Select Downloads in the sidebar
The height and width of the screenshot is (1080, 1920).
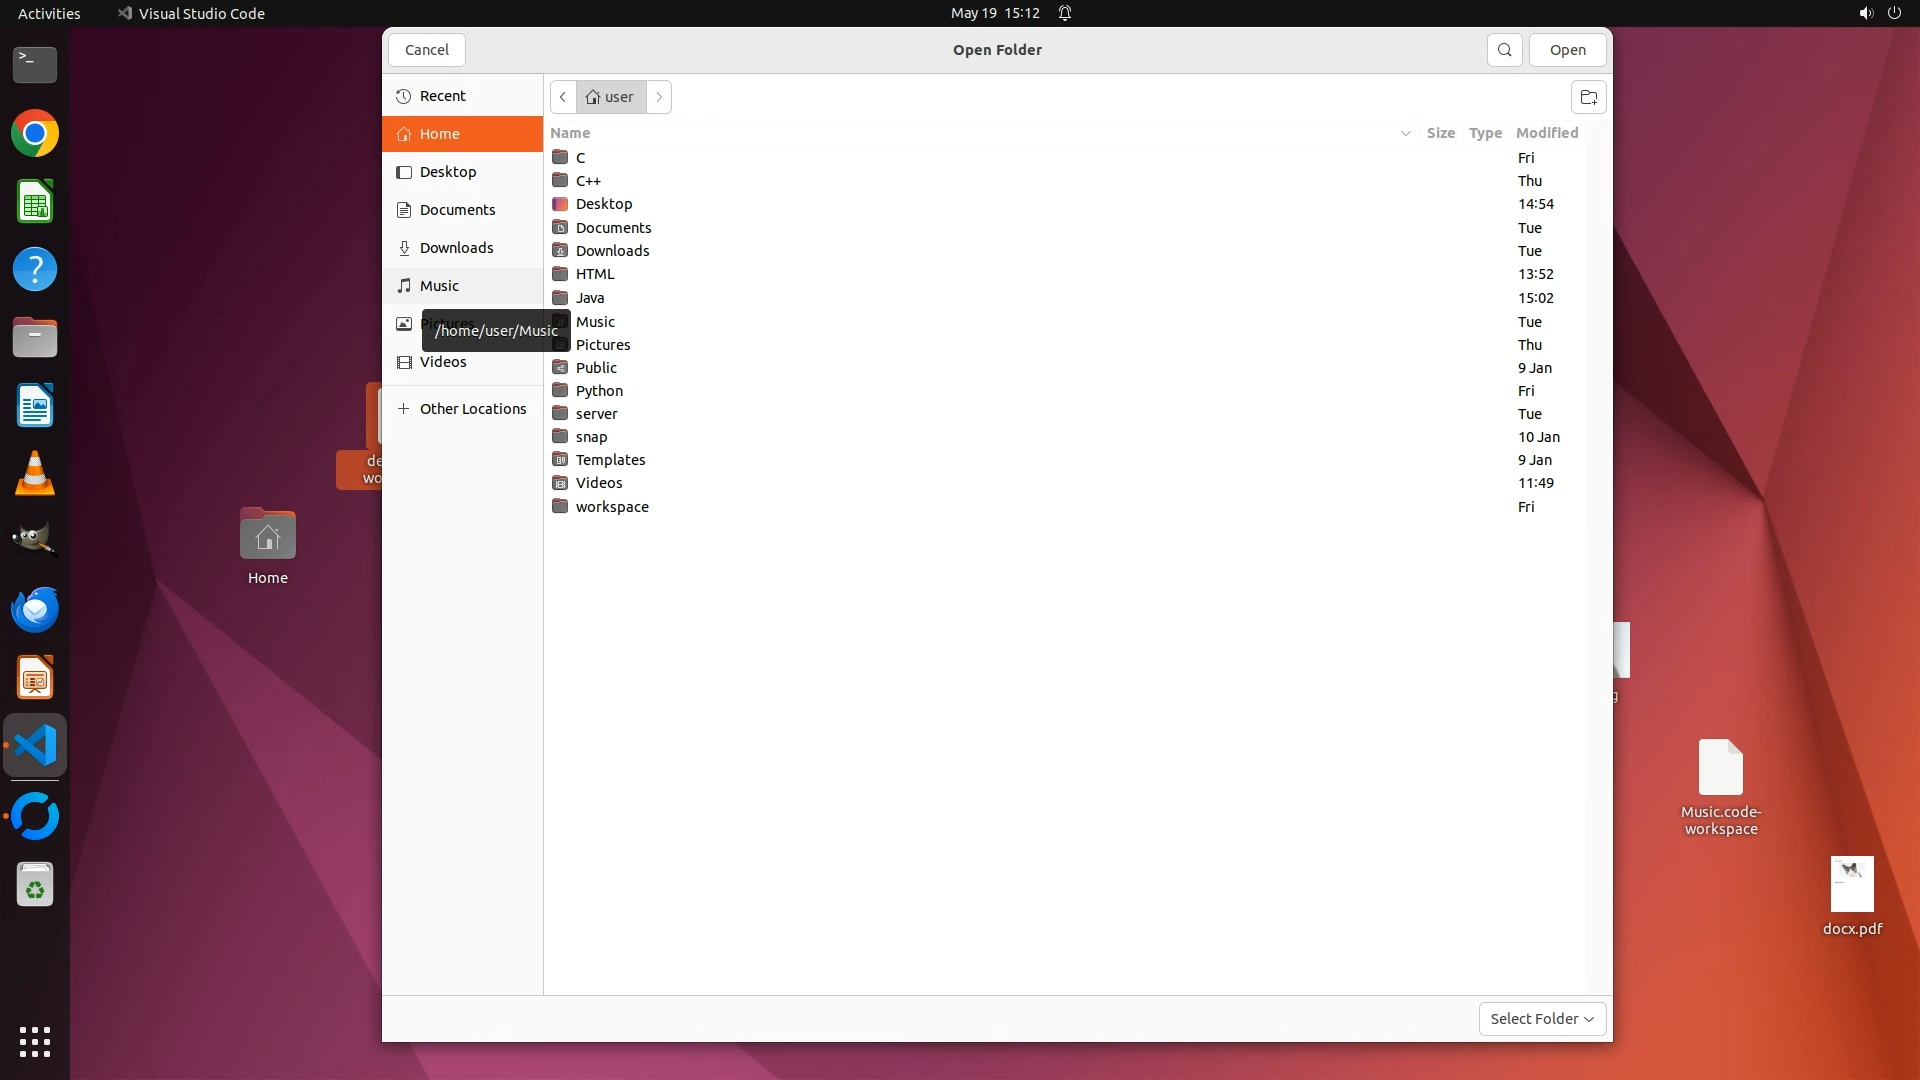point(456,248)
